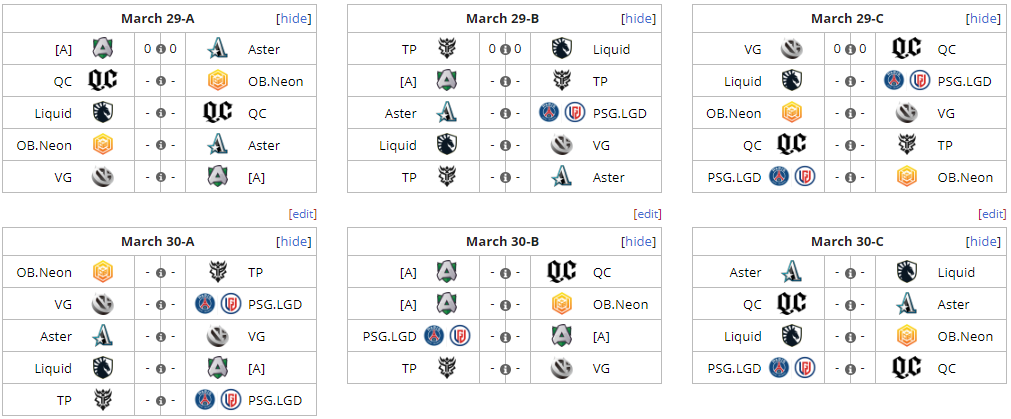Image resolution: width=1011 pixels, height=419 pixels.
Task: Open info icon for TP vs VG in March 30-B
Action: point(506,369)
